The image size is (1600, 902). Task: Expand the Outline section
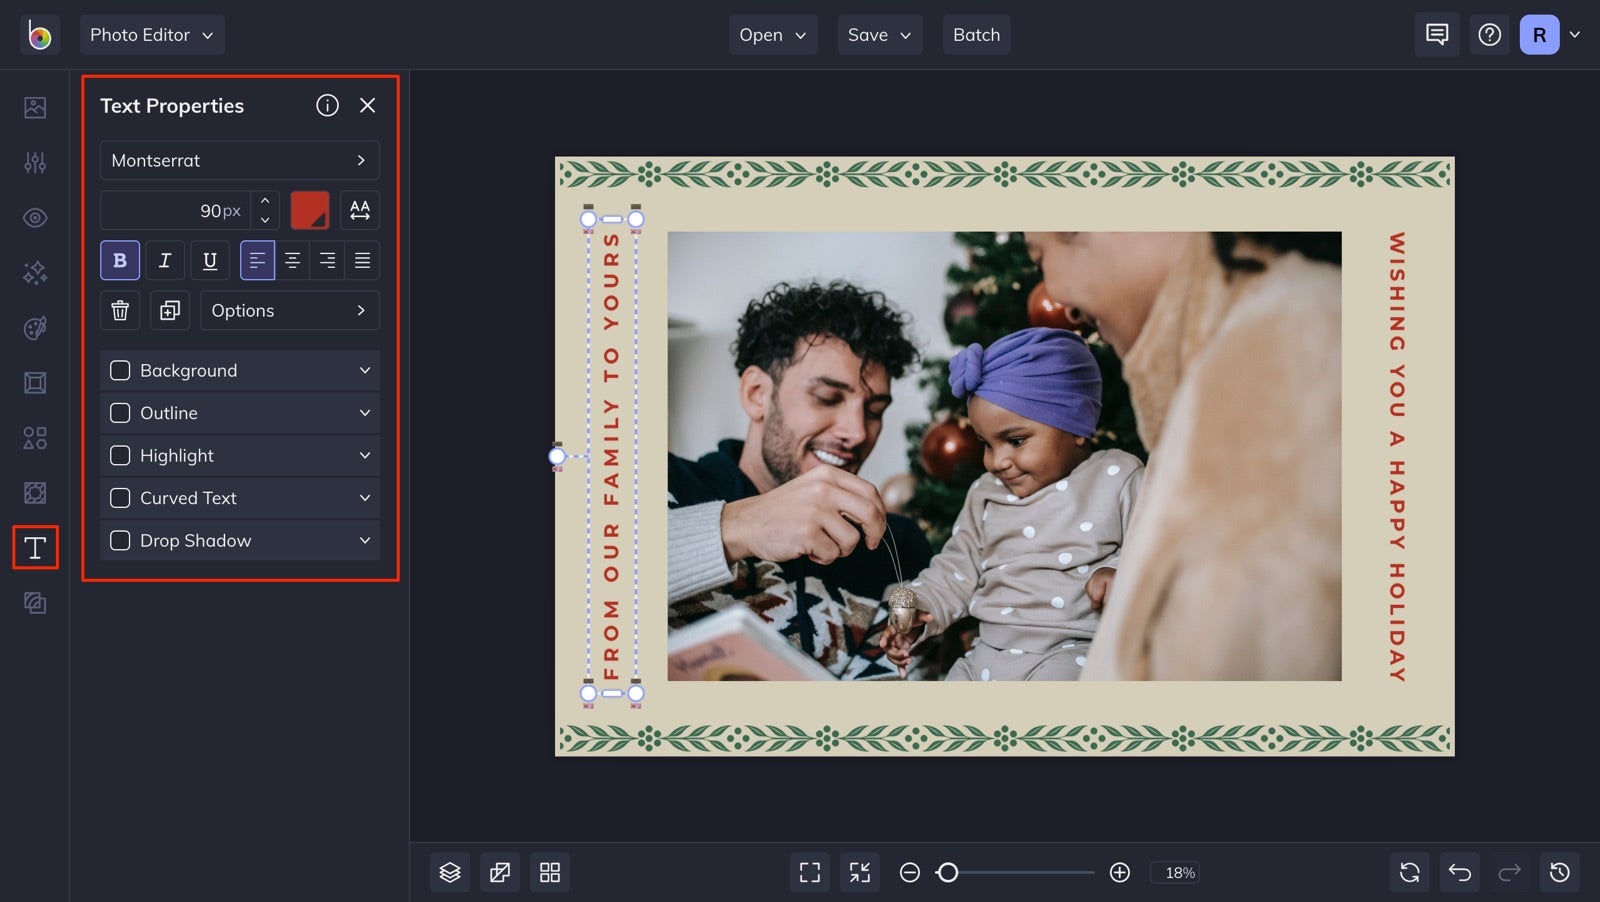coord(363,412)
